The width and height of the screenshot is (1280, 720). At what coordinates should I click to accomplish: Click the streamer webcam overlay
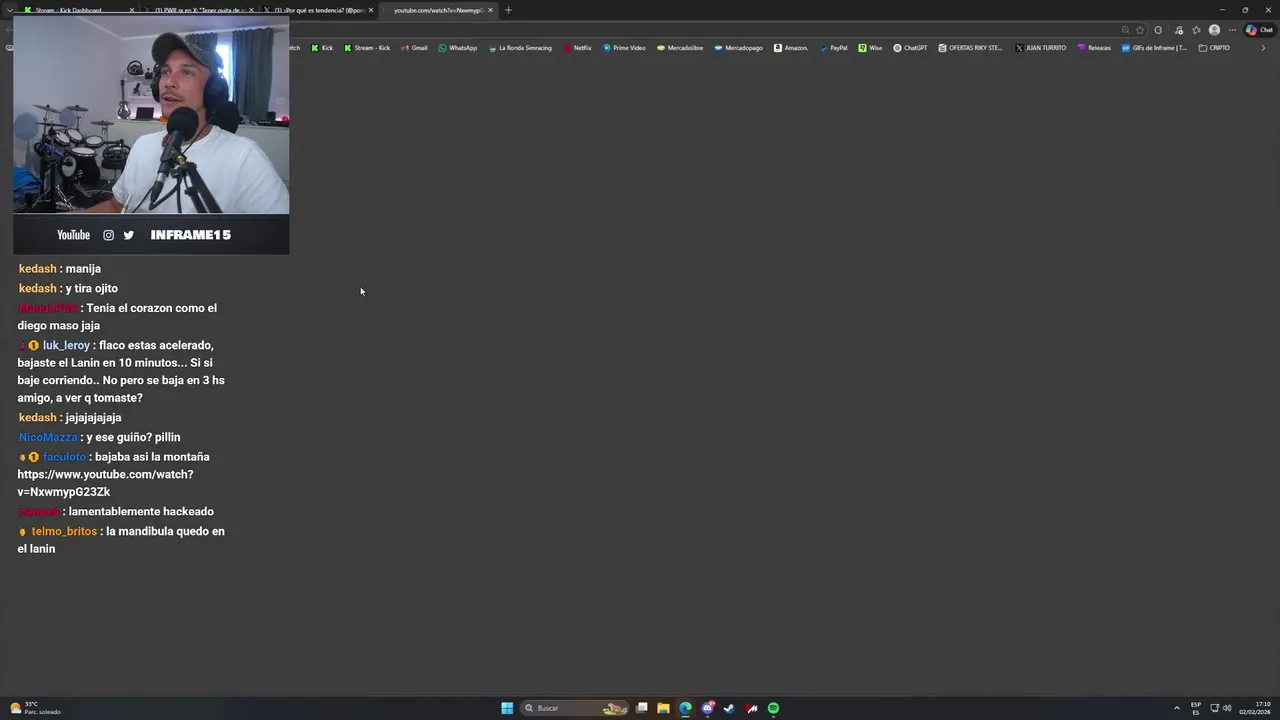tap(151, 114)
